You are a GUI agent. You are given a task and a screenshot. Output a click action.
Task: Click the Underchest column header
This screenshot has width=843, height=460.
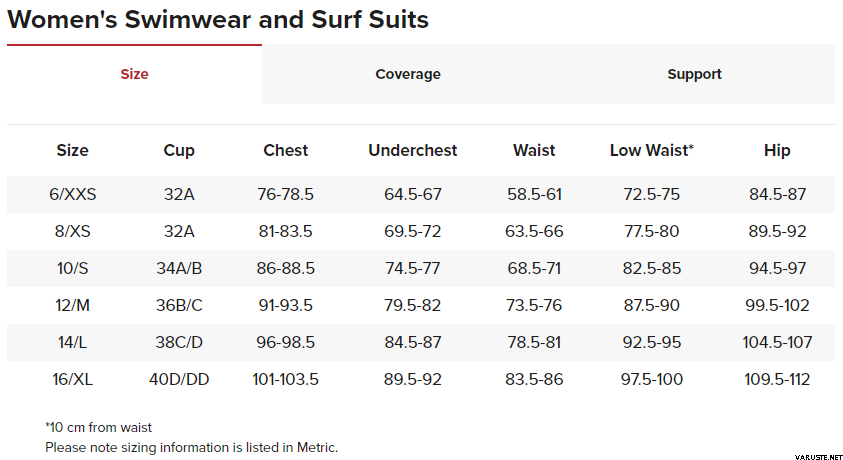click(x=412, y=150)
